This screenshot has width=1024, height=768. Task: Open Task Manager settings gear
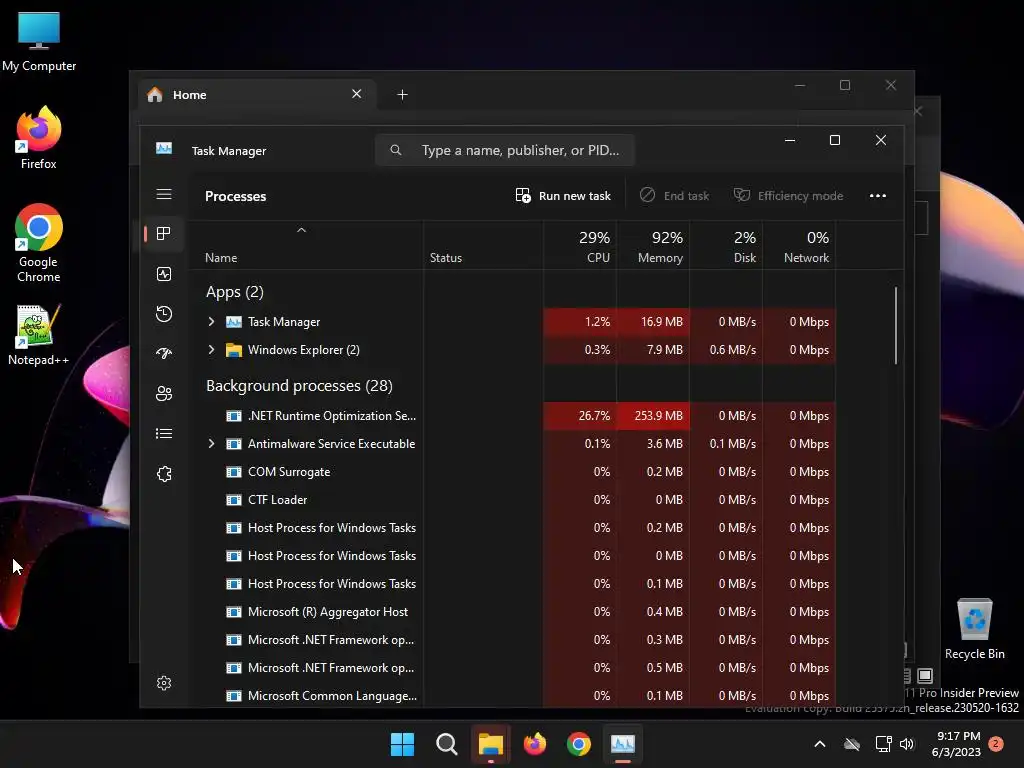coord(164,683)
